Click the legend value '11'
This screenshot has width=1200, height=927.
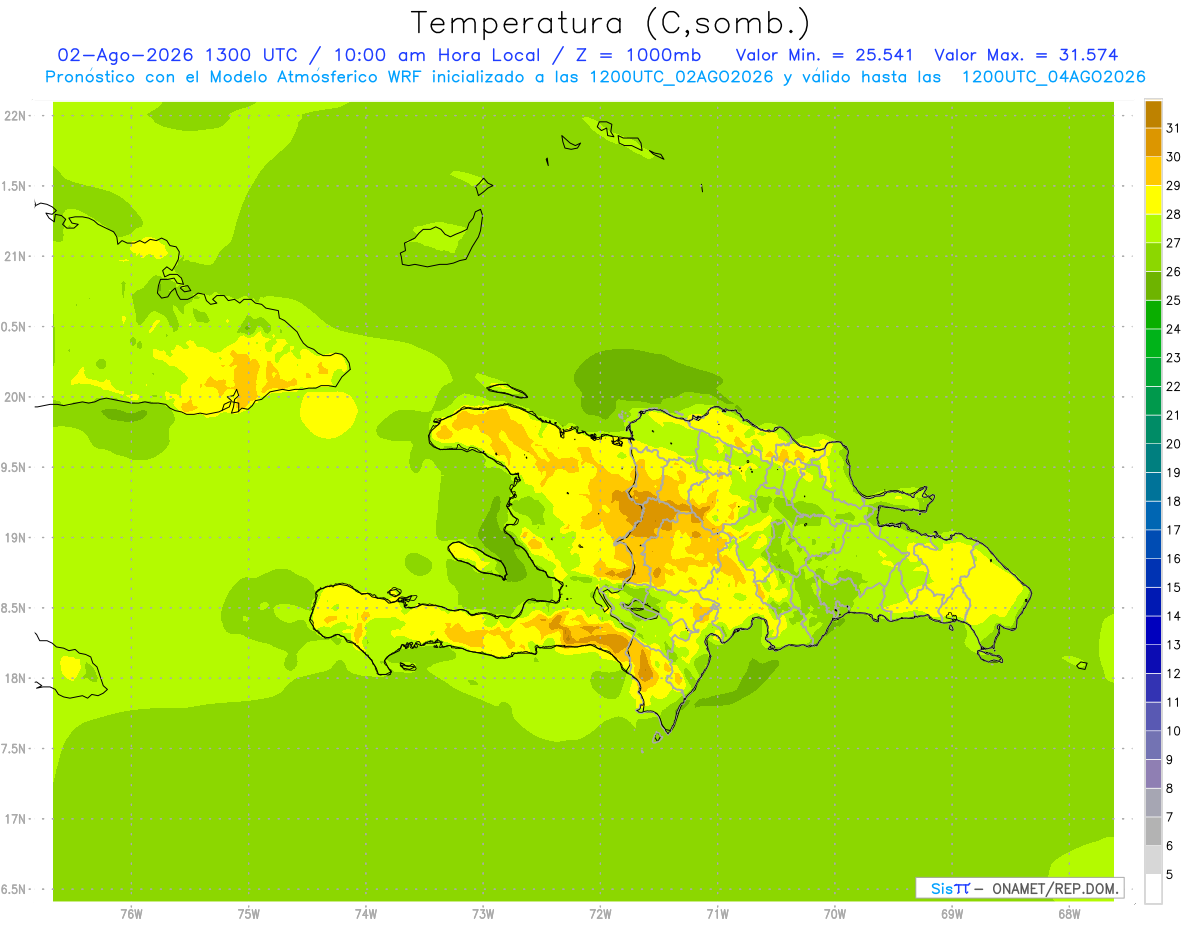[x=1173, y=702]
